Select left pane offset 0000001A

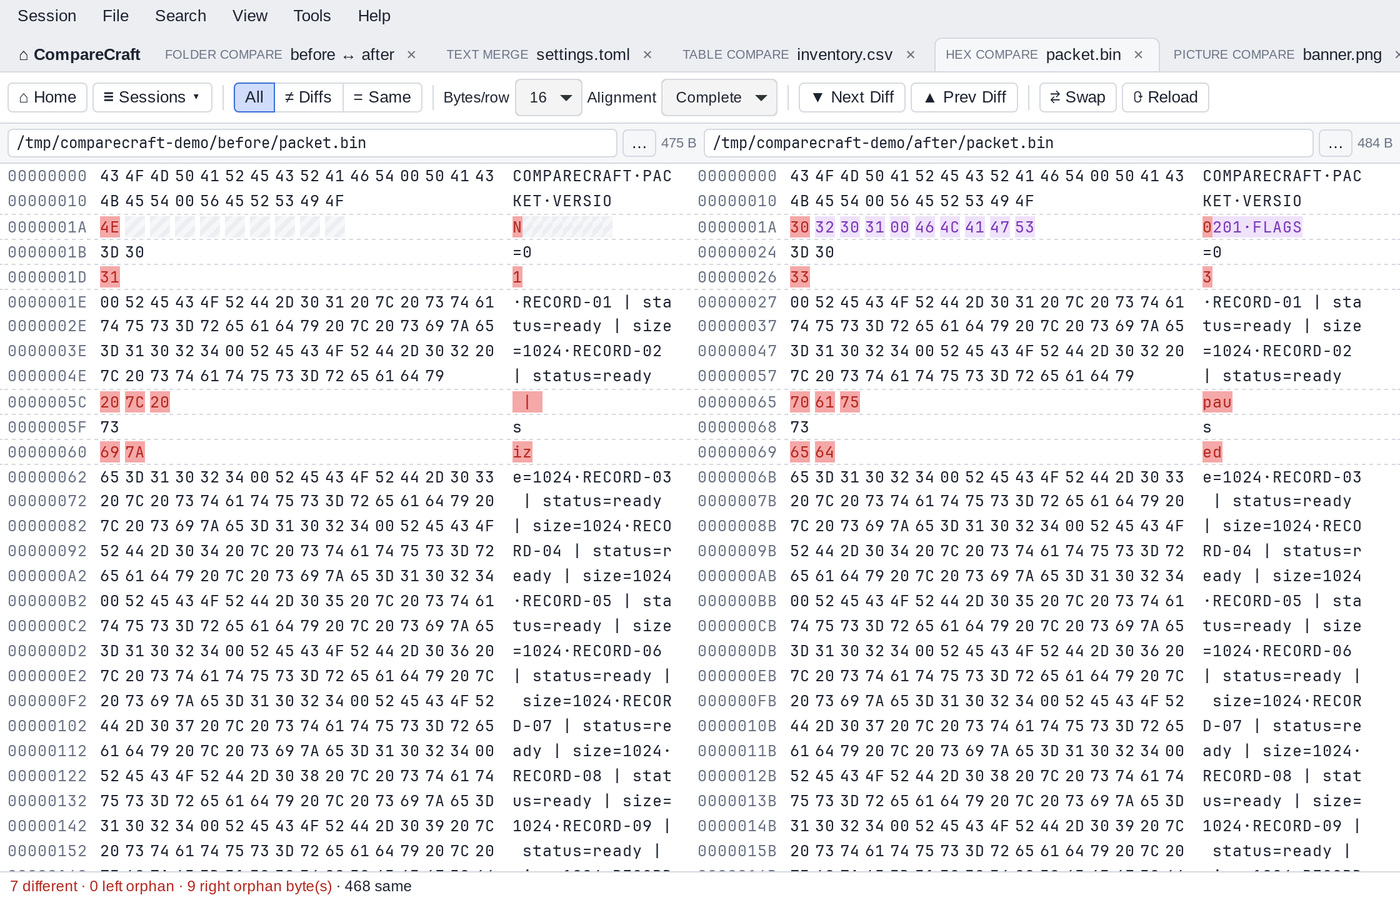47,227
